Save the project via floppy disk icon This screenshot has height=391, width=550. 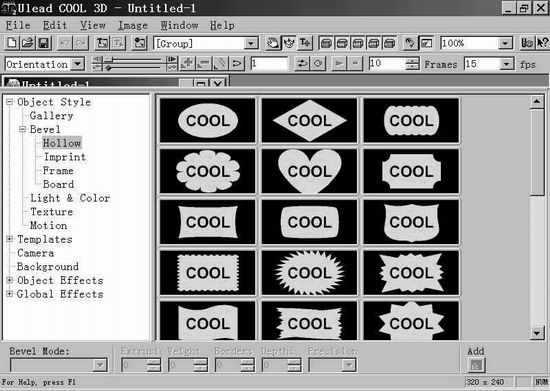[x=43, y=43]
